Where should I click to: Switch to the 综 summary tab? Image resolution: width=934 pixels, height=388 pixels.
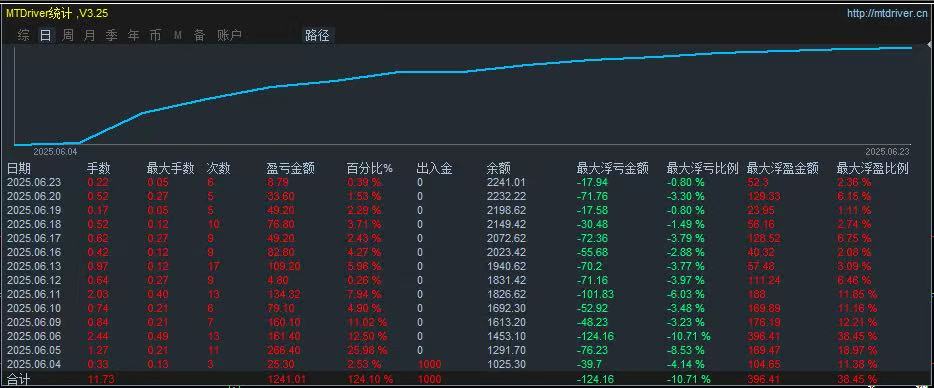[23, 35]
